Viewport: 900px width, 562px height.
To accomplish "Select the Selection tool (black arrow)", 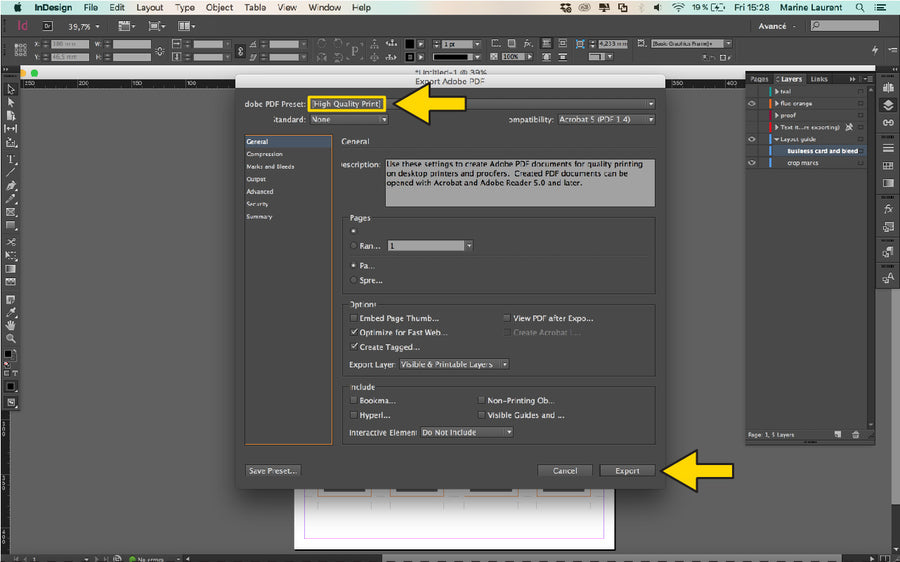I will (x=10, y=90).
